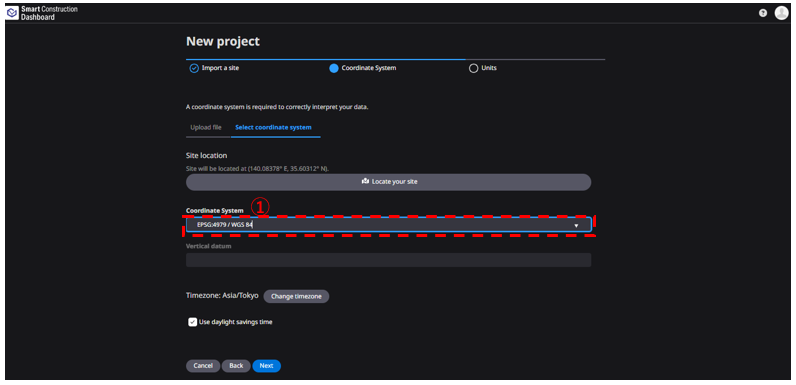Click the Change timezone button

point(296,296)
